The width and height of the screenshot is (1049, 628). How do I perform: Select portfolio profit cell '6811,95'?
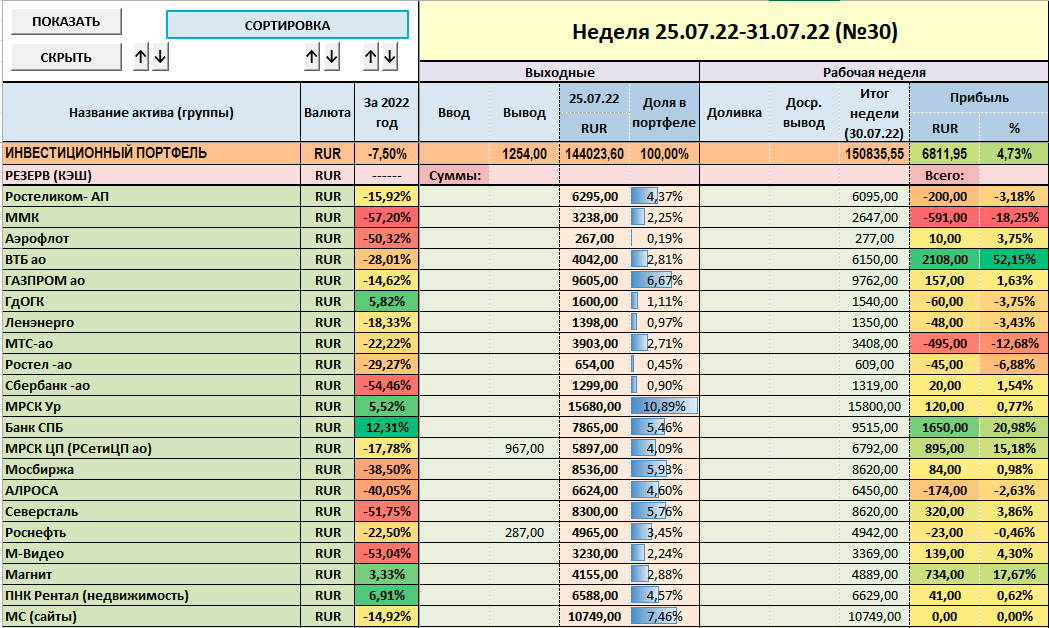pos(944,154)
